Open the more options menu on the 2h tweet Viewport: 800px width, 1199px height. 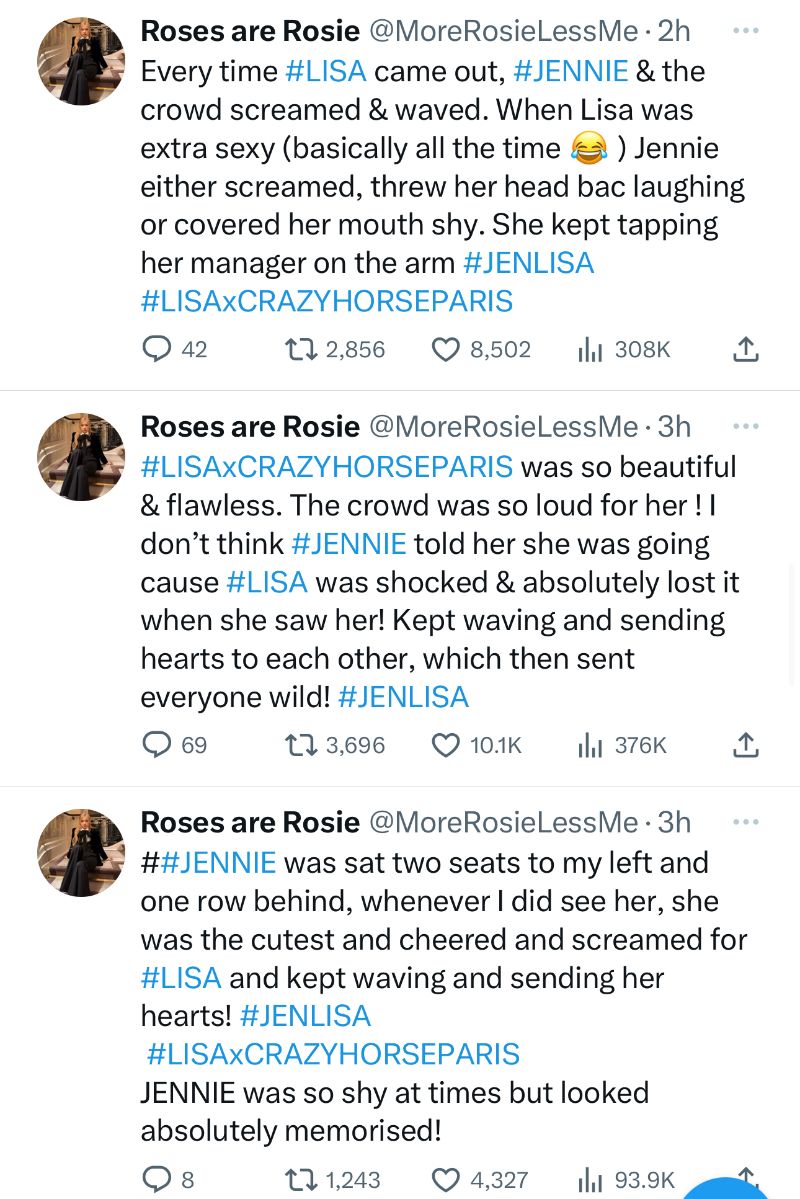tap(746, 30)
